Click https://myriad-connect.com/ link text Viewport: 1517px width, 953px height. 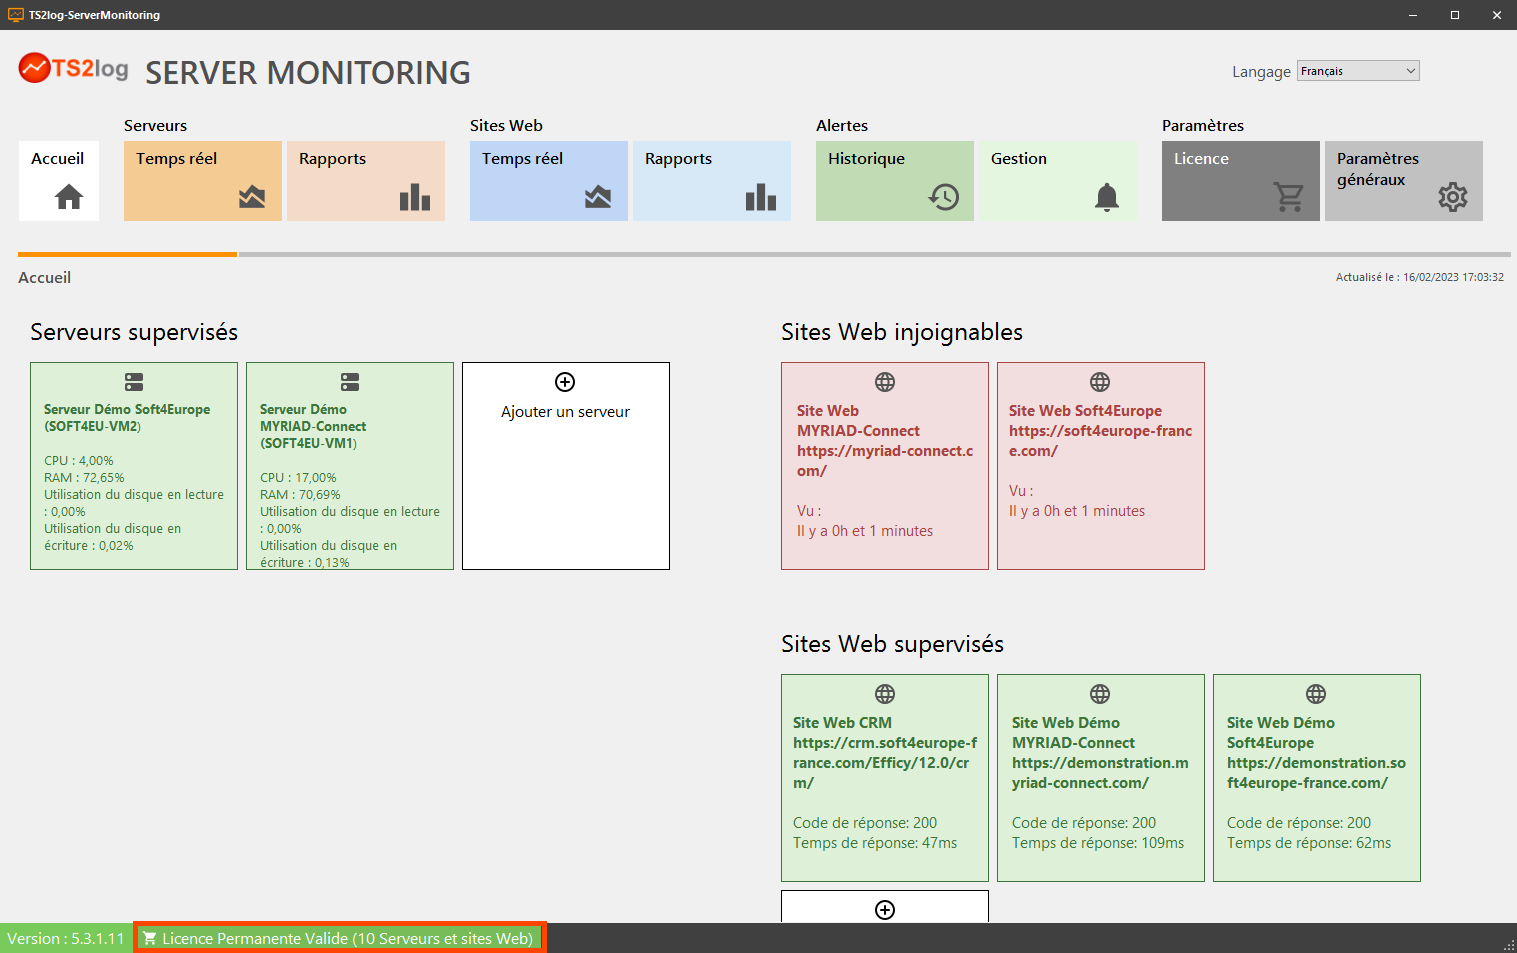pos(885,461)
